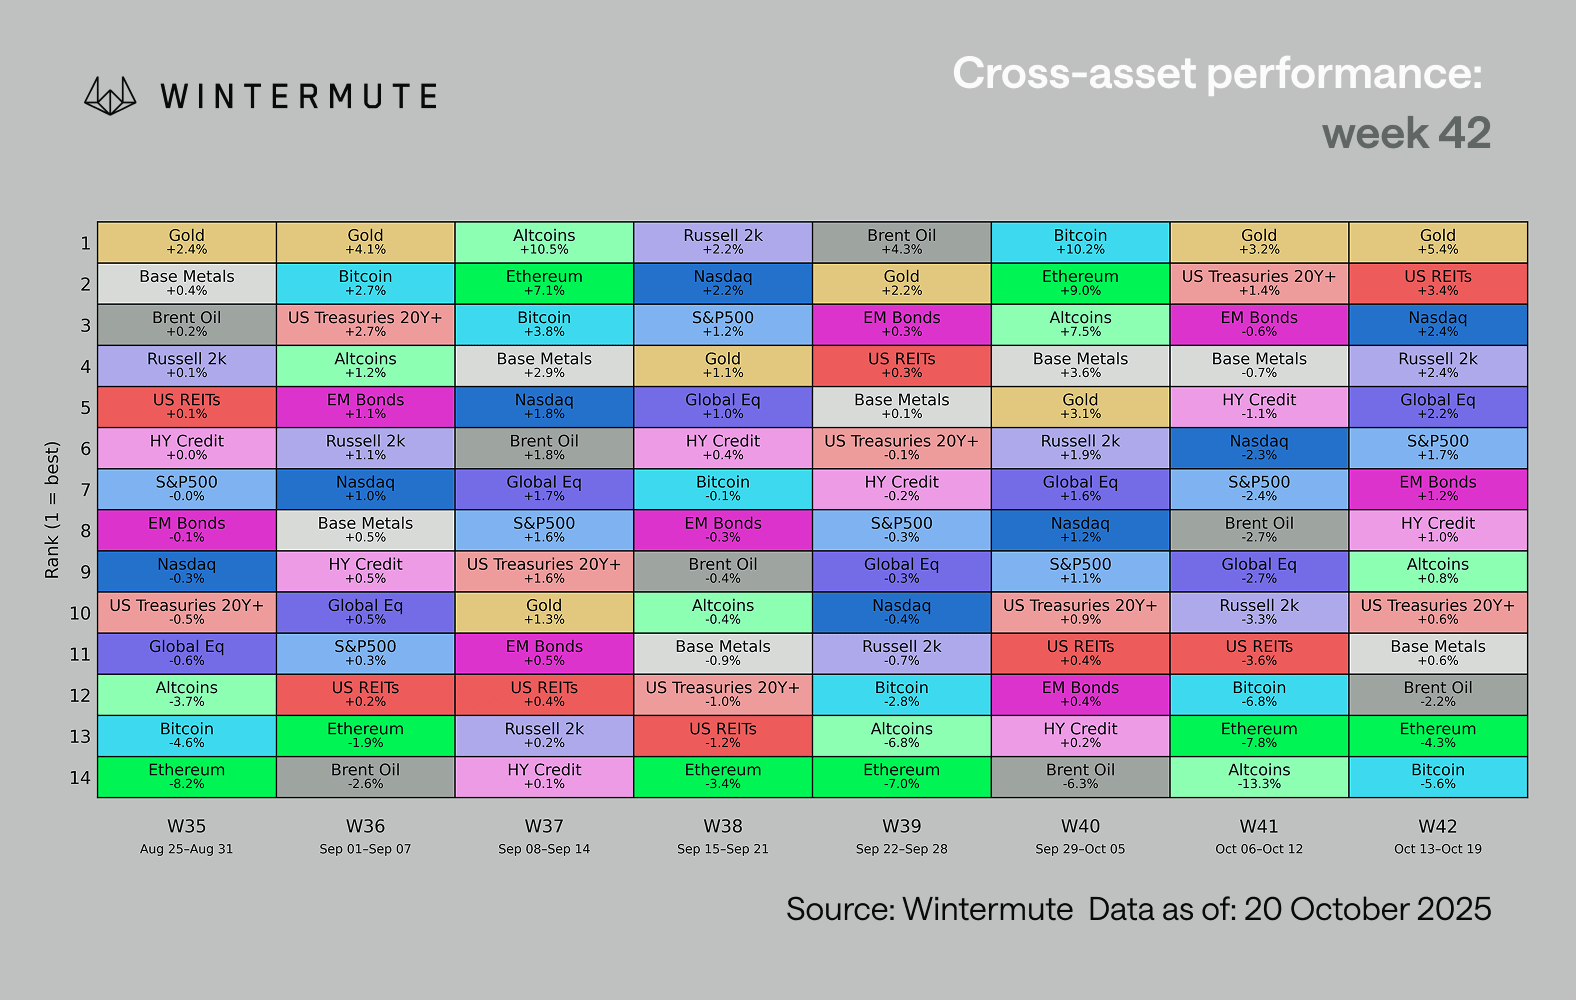Click the "Rank (1 = best)" axis label
Screen dimensions: 1576x1000
click(52, 510)
